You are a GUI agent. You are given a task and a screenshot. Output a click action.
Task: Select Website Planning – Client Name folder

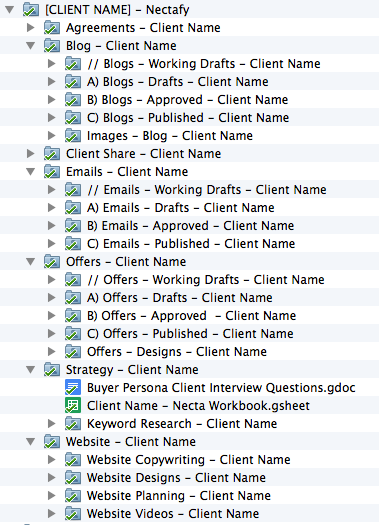tap(178, 496)
